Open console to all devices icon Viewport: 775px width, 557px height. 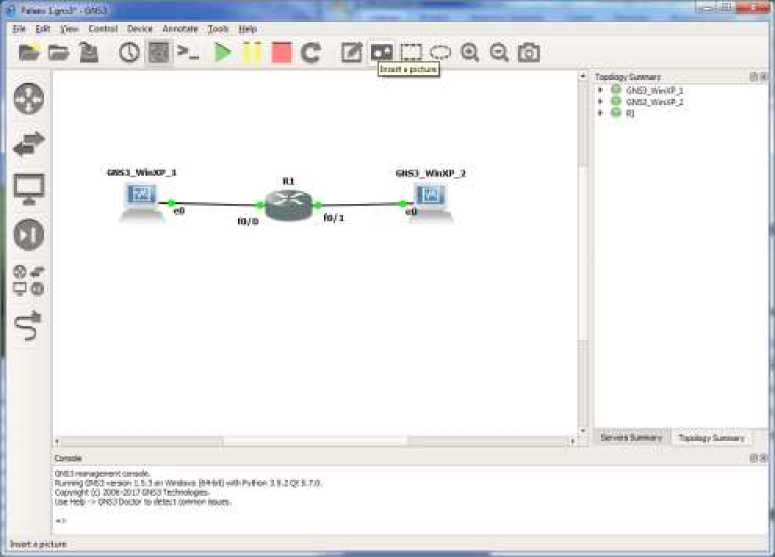click(x=188, y=52)
